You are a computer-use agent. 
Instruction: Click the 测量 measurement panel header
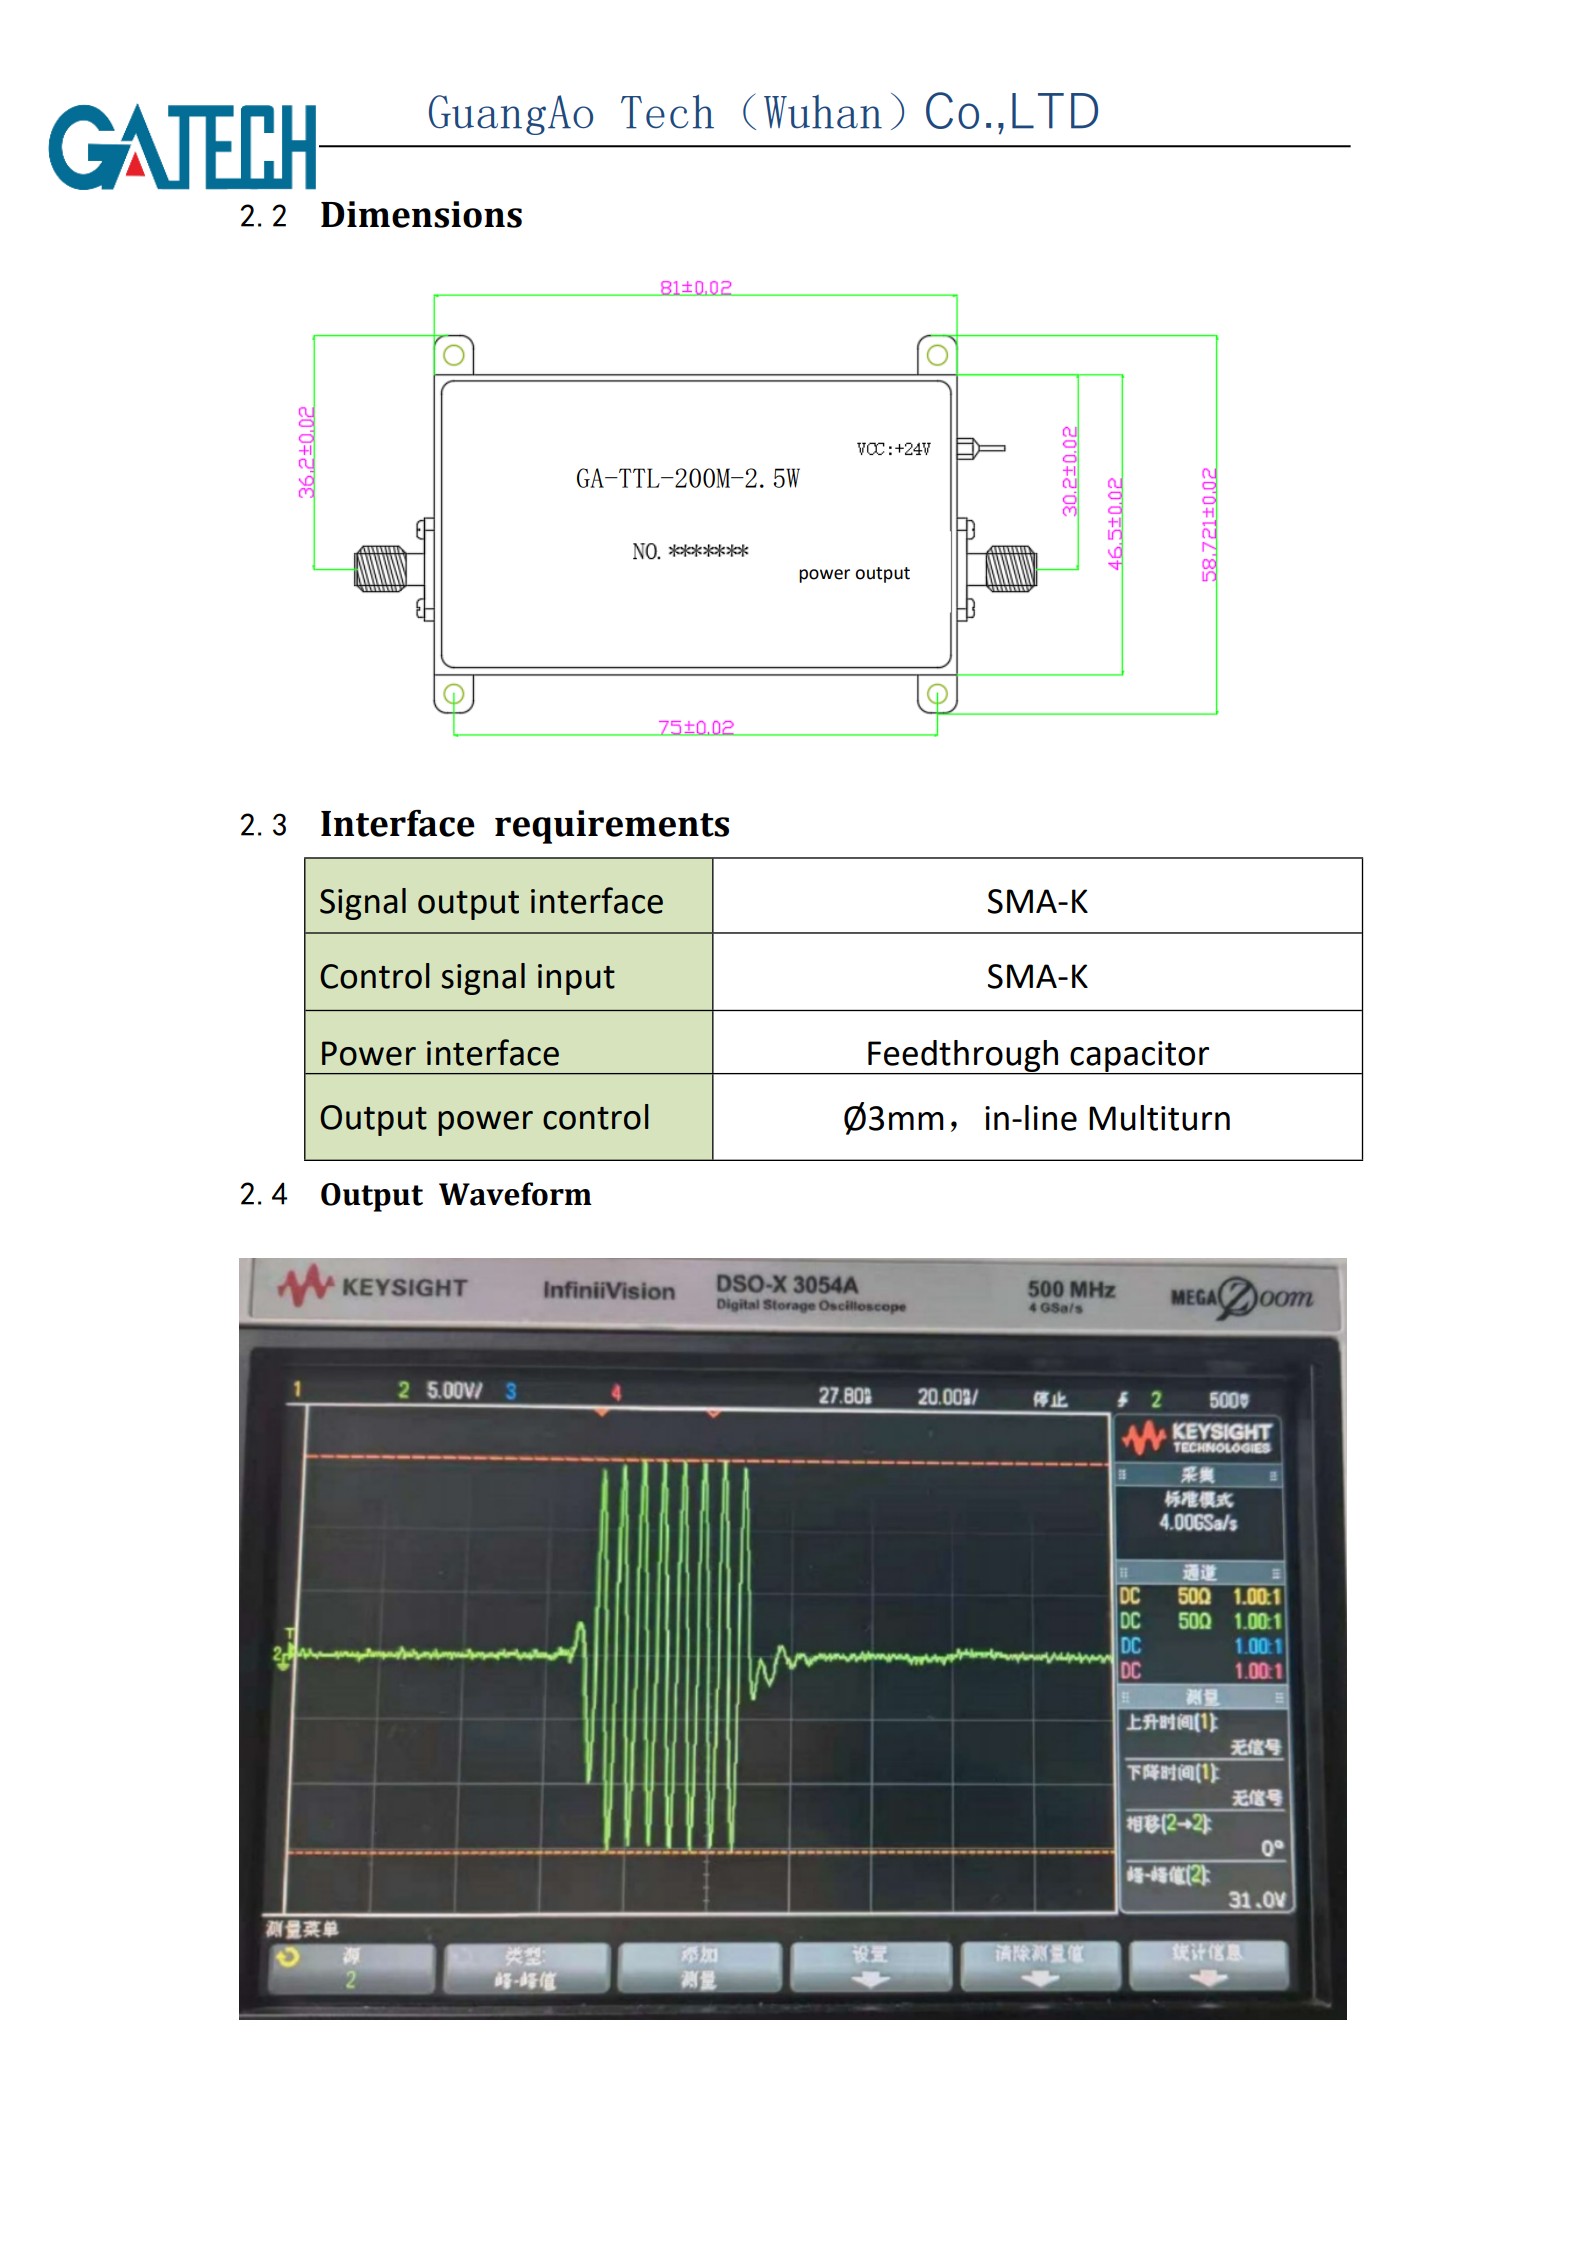click(x=1202, y=1697)
